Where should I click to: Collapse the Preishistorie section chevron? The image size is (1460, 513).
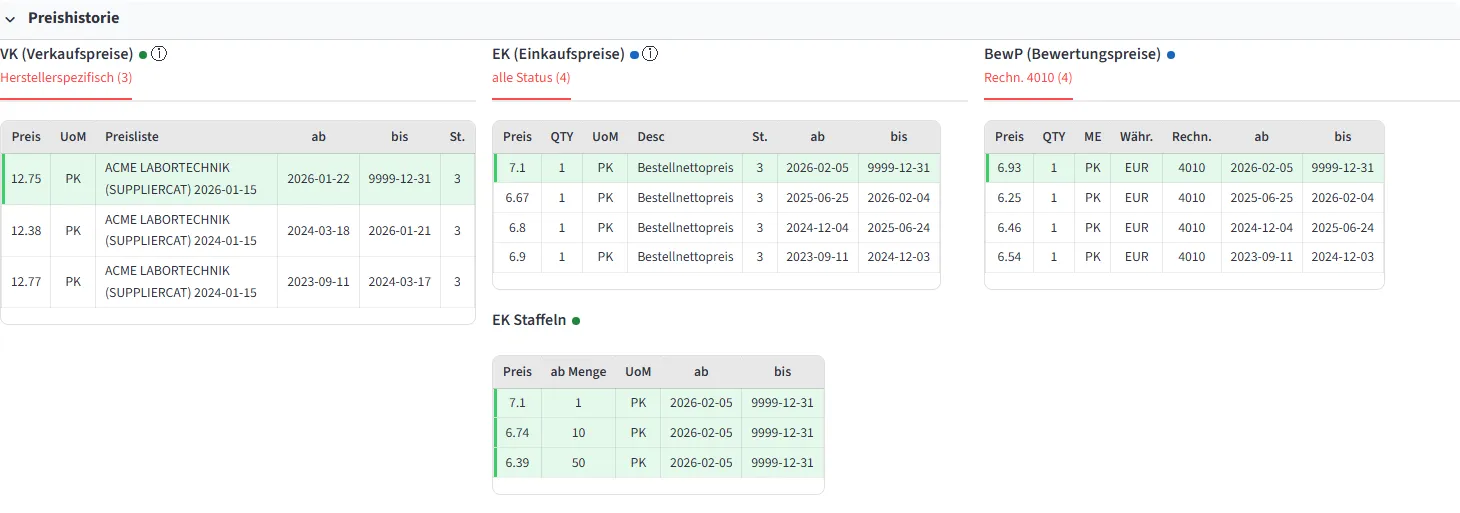(10, 19)
